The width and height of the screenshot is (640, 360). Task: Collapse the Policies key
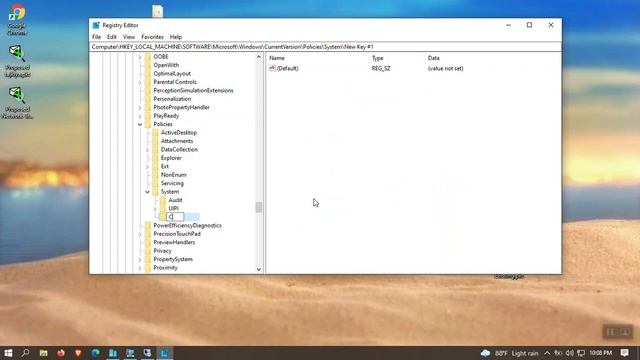140,124
